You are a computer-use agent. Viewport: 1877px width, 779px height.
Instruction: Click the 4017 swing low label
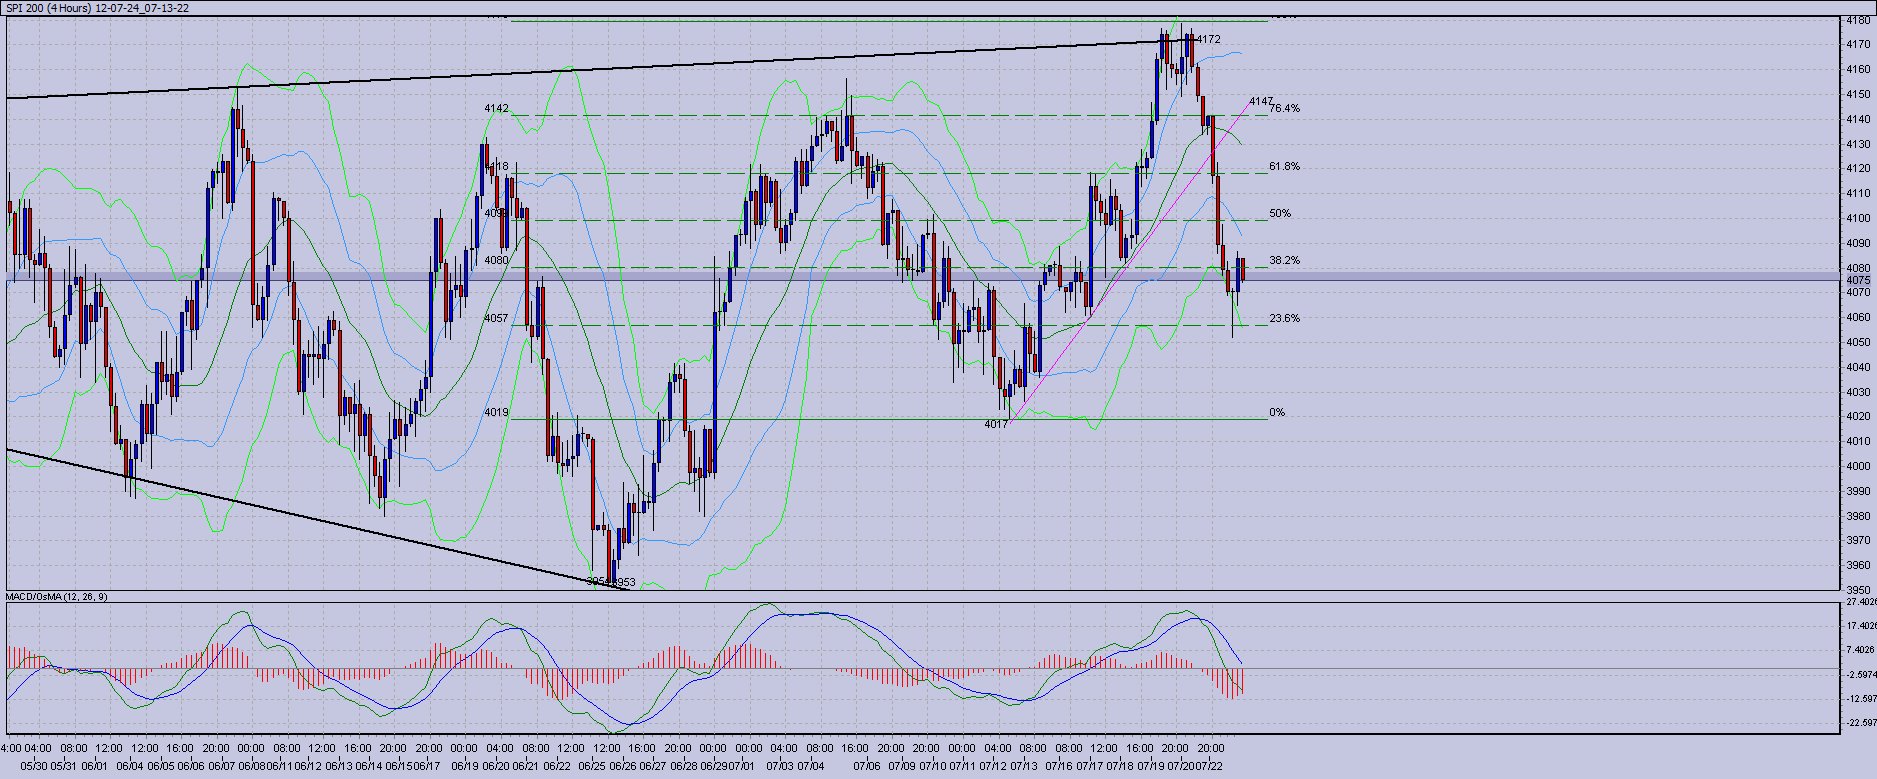[x=996, y=424]
